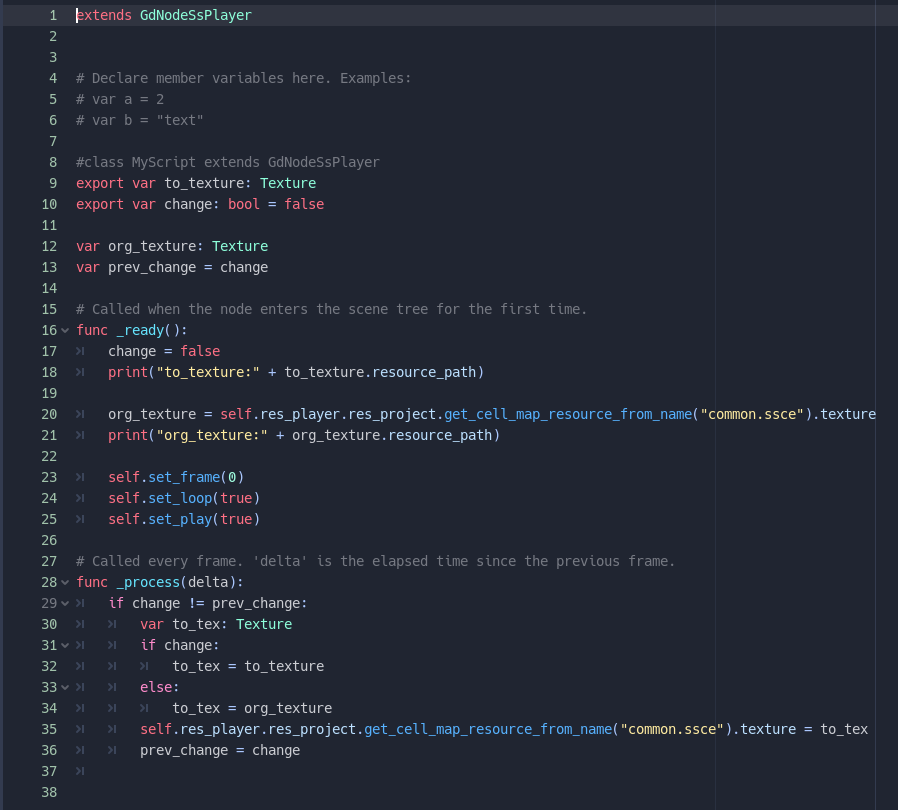
Task: Click '_ready' function name
Action: coord(140,331)
